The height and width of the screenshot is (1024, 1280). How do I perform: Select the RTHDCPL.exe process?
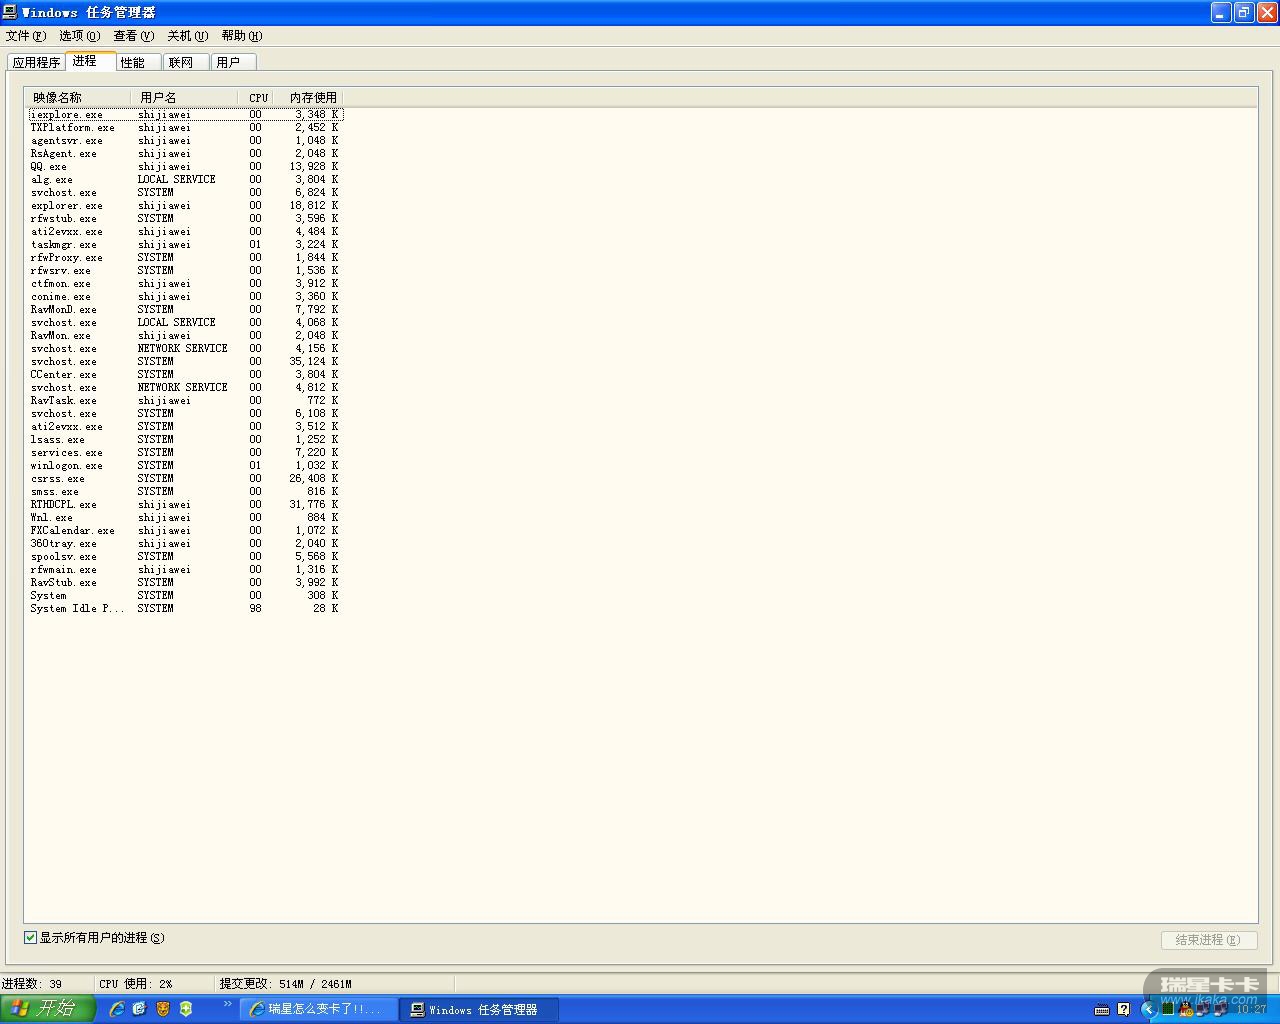tap(186, 505)
